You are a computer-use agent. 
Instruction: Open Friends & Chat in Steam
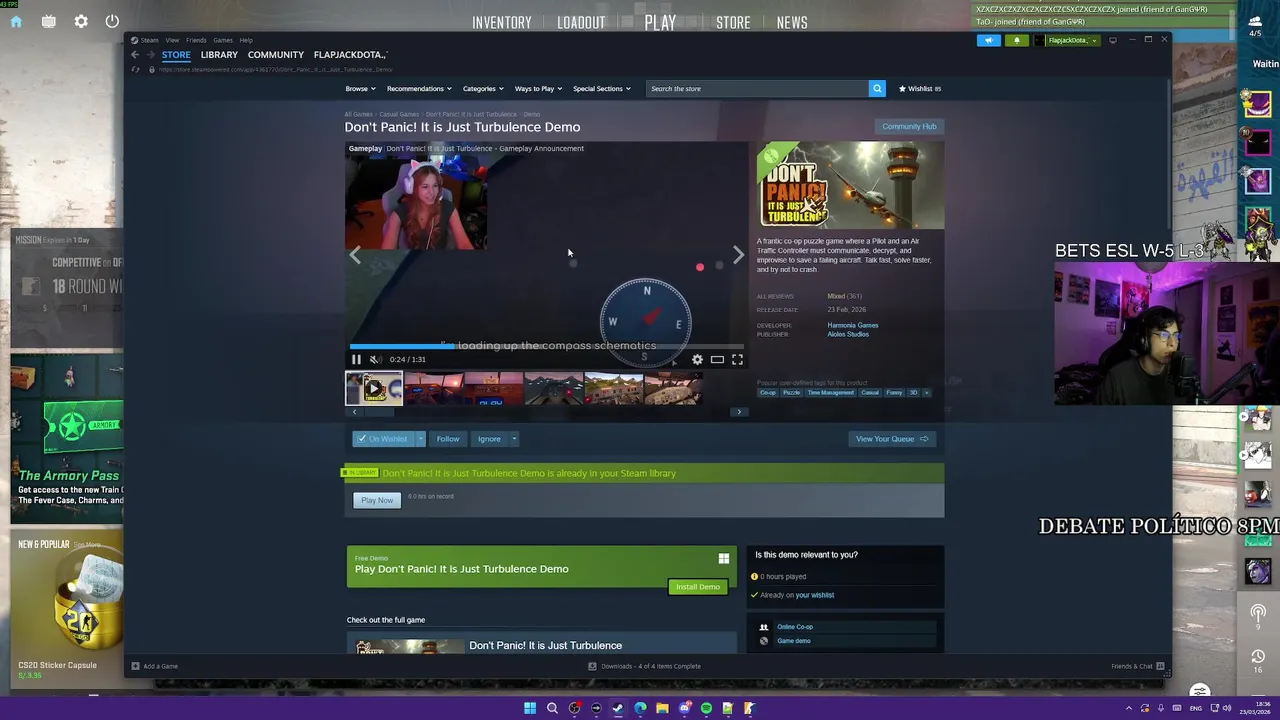1137,666
